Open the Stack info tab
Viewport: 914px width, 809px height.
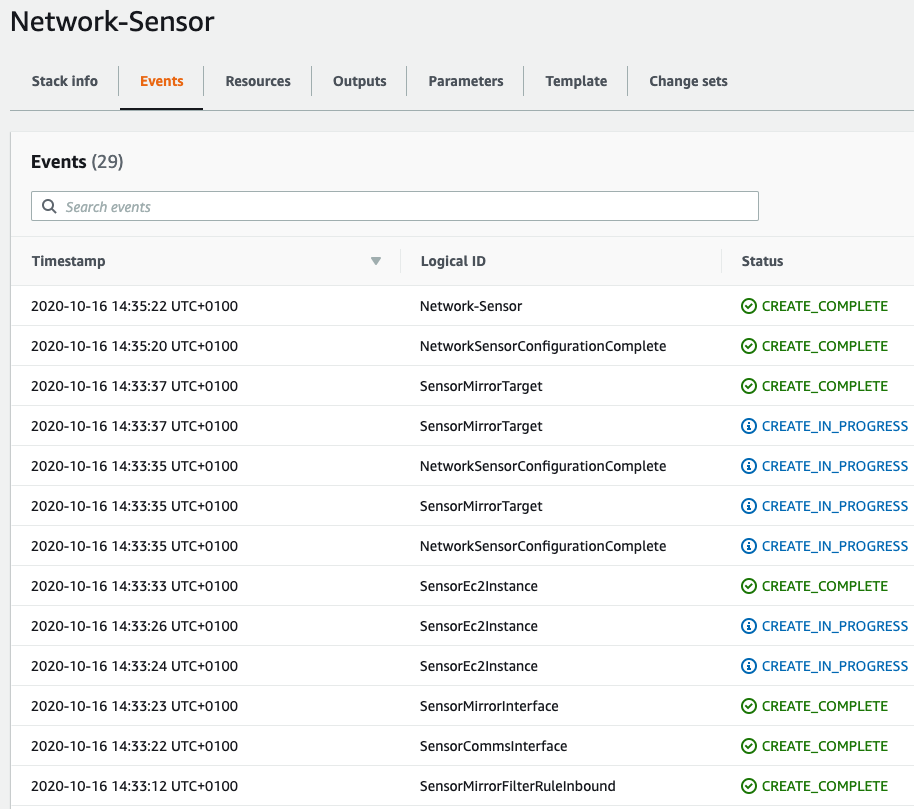[64, 81]
